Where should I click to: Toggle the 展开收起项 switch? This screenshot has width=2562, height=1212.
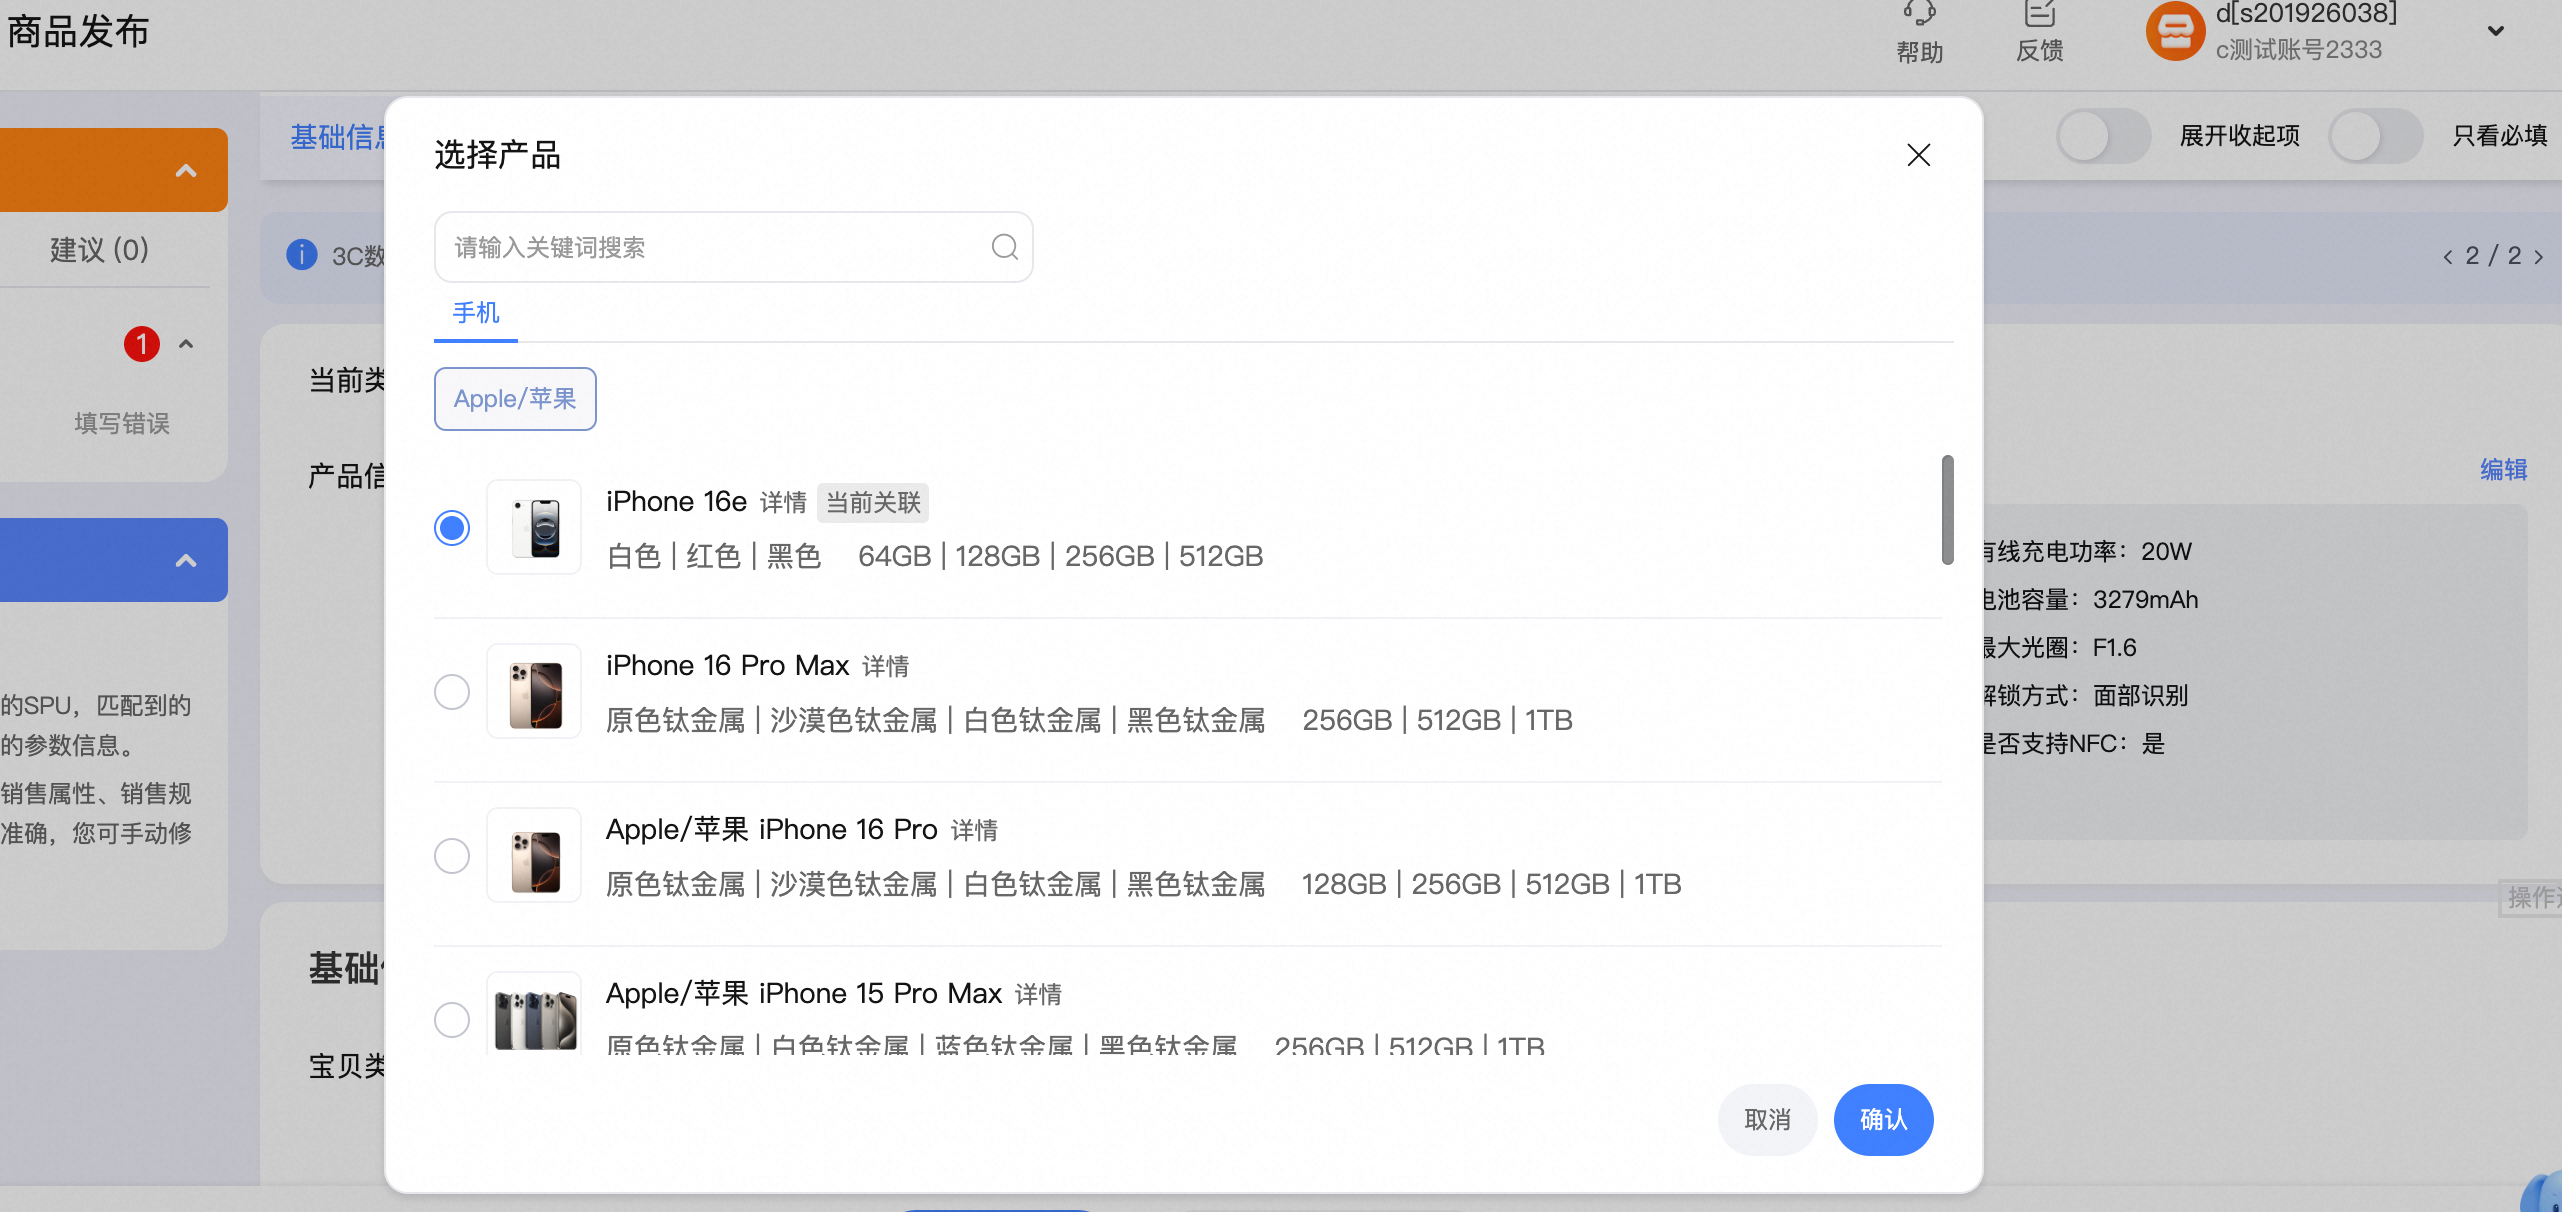point(2104,136)
